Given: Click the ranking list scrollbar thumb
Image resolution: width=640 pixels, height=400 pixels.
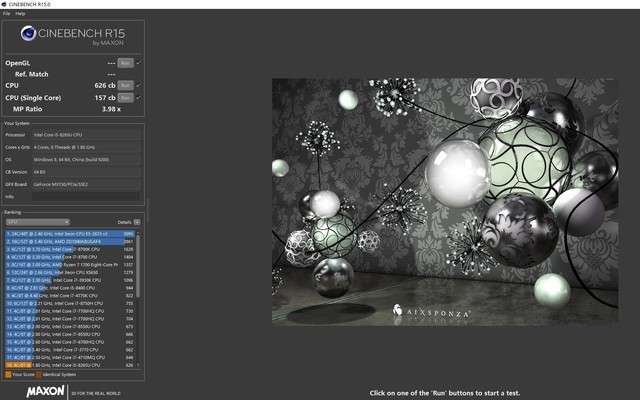Looking at the screenshot, I should click(138, 265).
